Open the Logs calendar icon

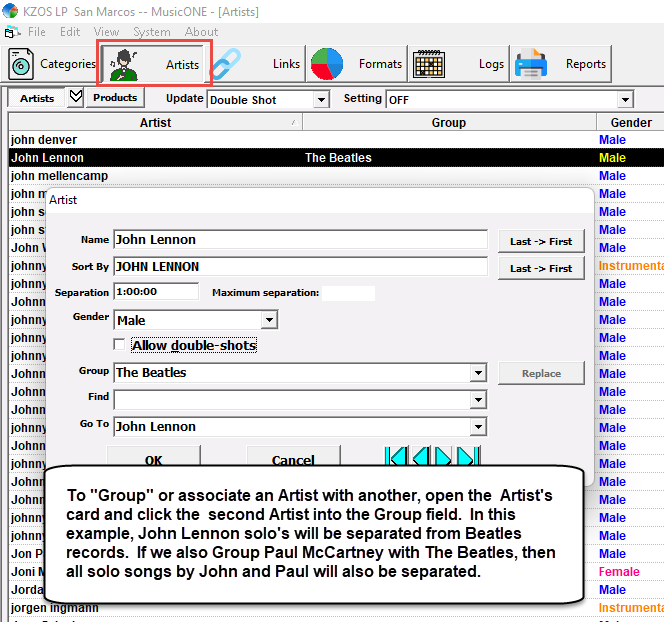[x=429, y=64]
